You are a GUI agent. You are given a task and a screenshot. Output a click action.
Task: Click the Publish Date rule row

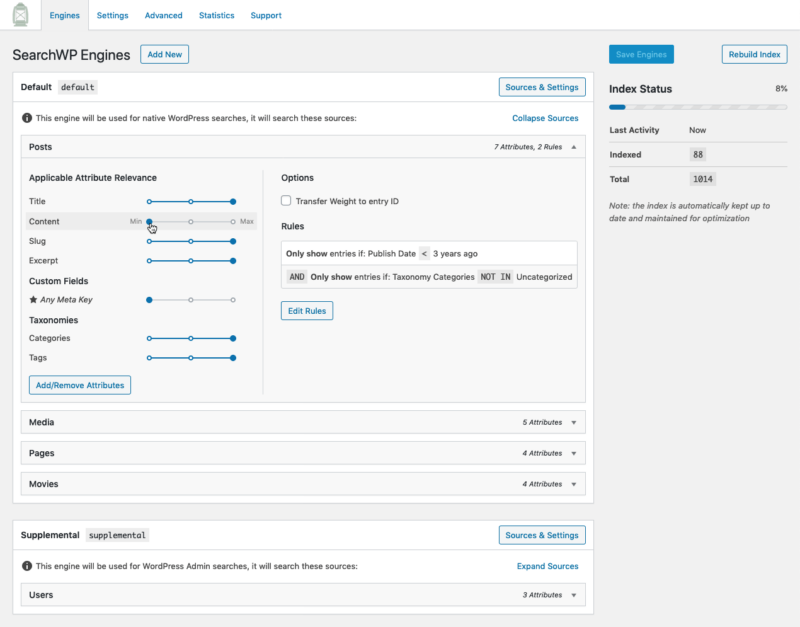(x=429, y=253)
